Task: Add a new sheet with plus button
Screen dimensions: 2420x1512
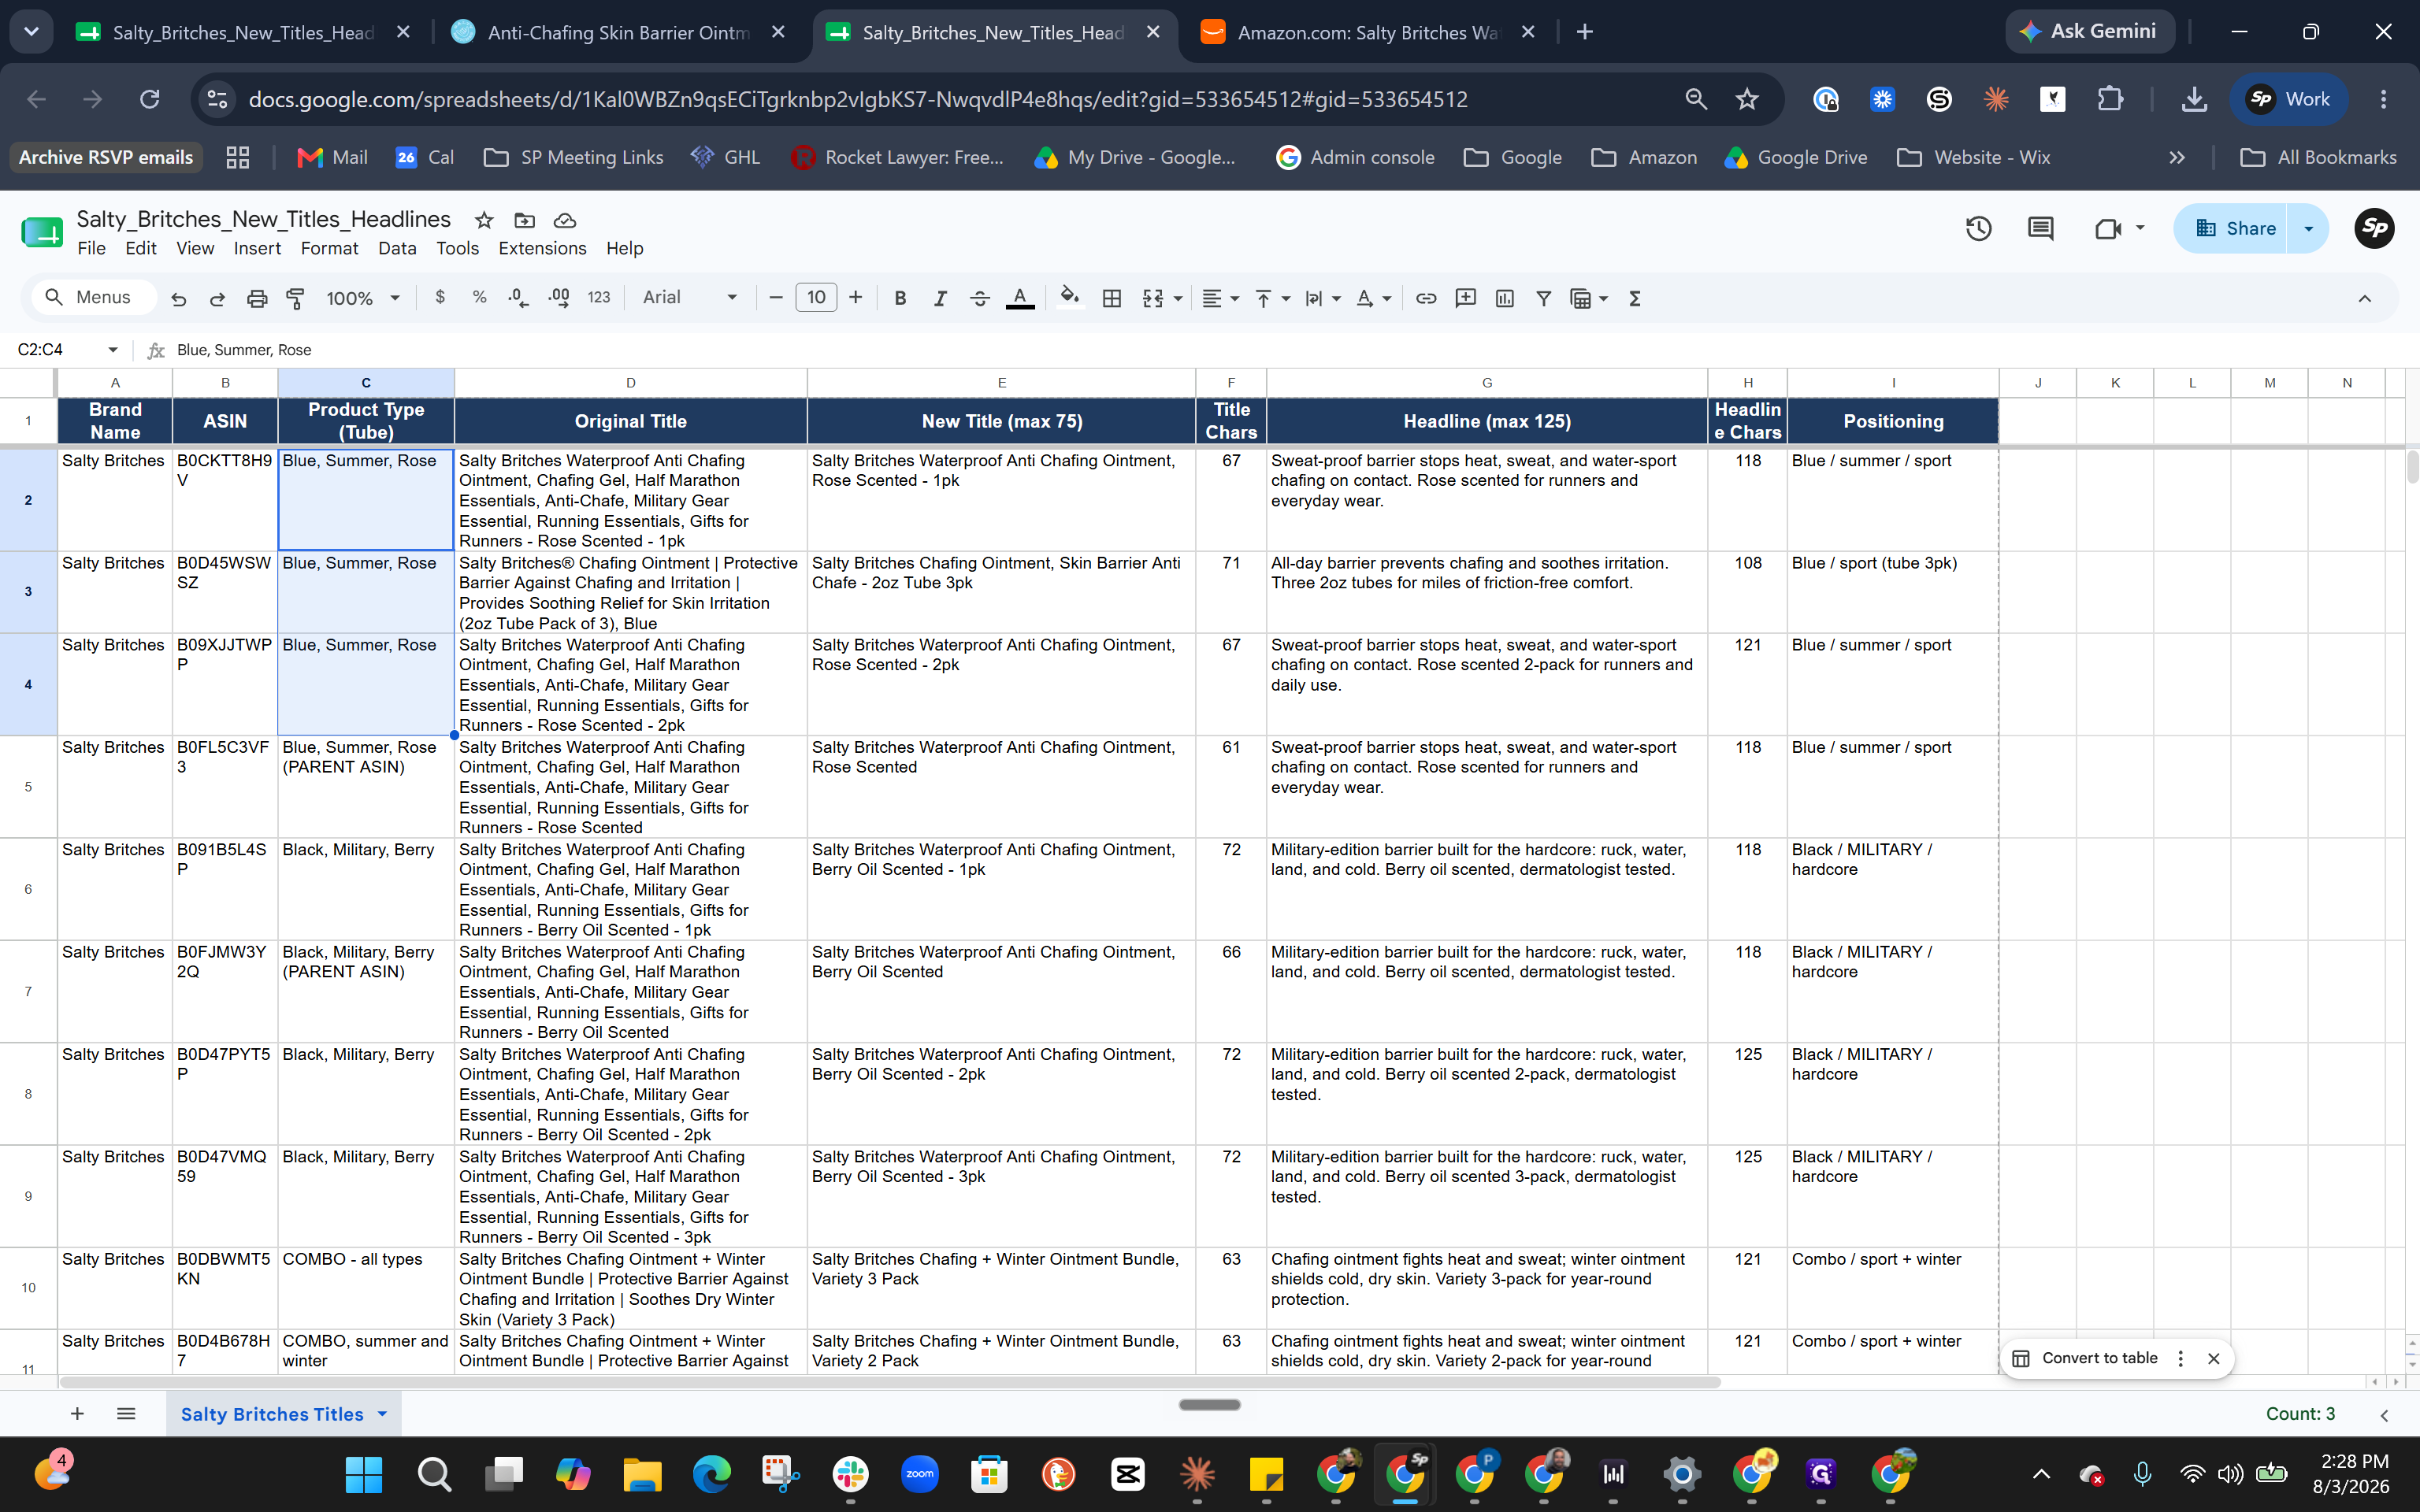Action: (77, 1413)
